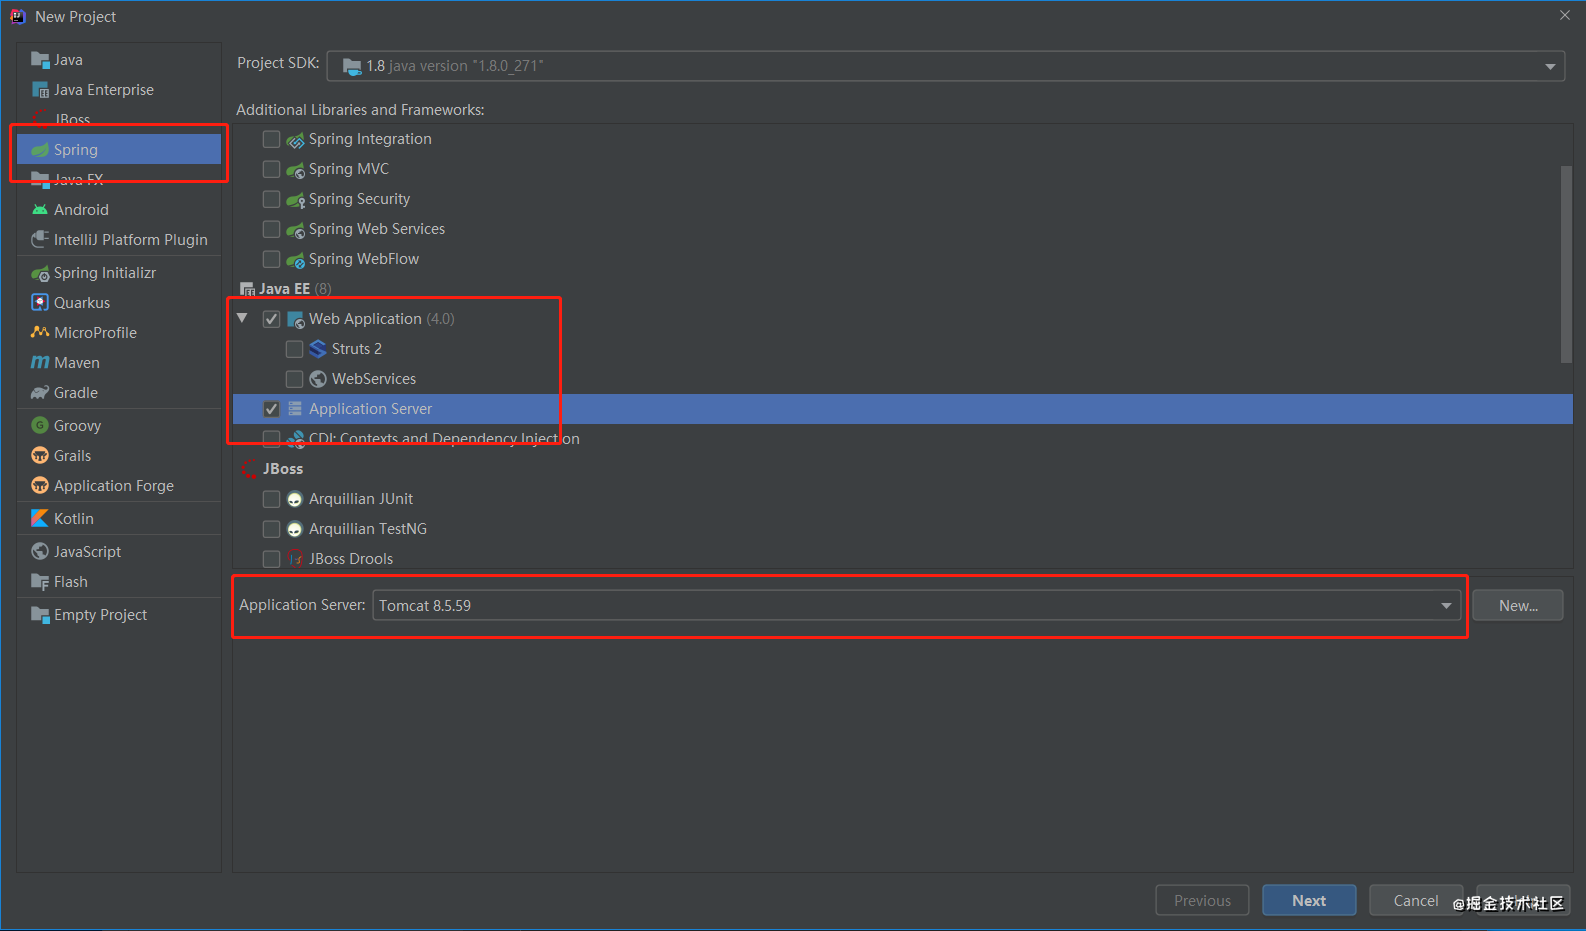This screenshot has height=931, width=1586.
Task: Select the Java Enterprise icon in sidebar
Action: [40, 89]
